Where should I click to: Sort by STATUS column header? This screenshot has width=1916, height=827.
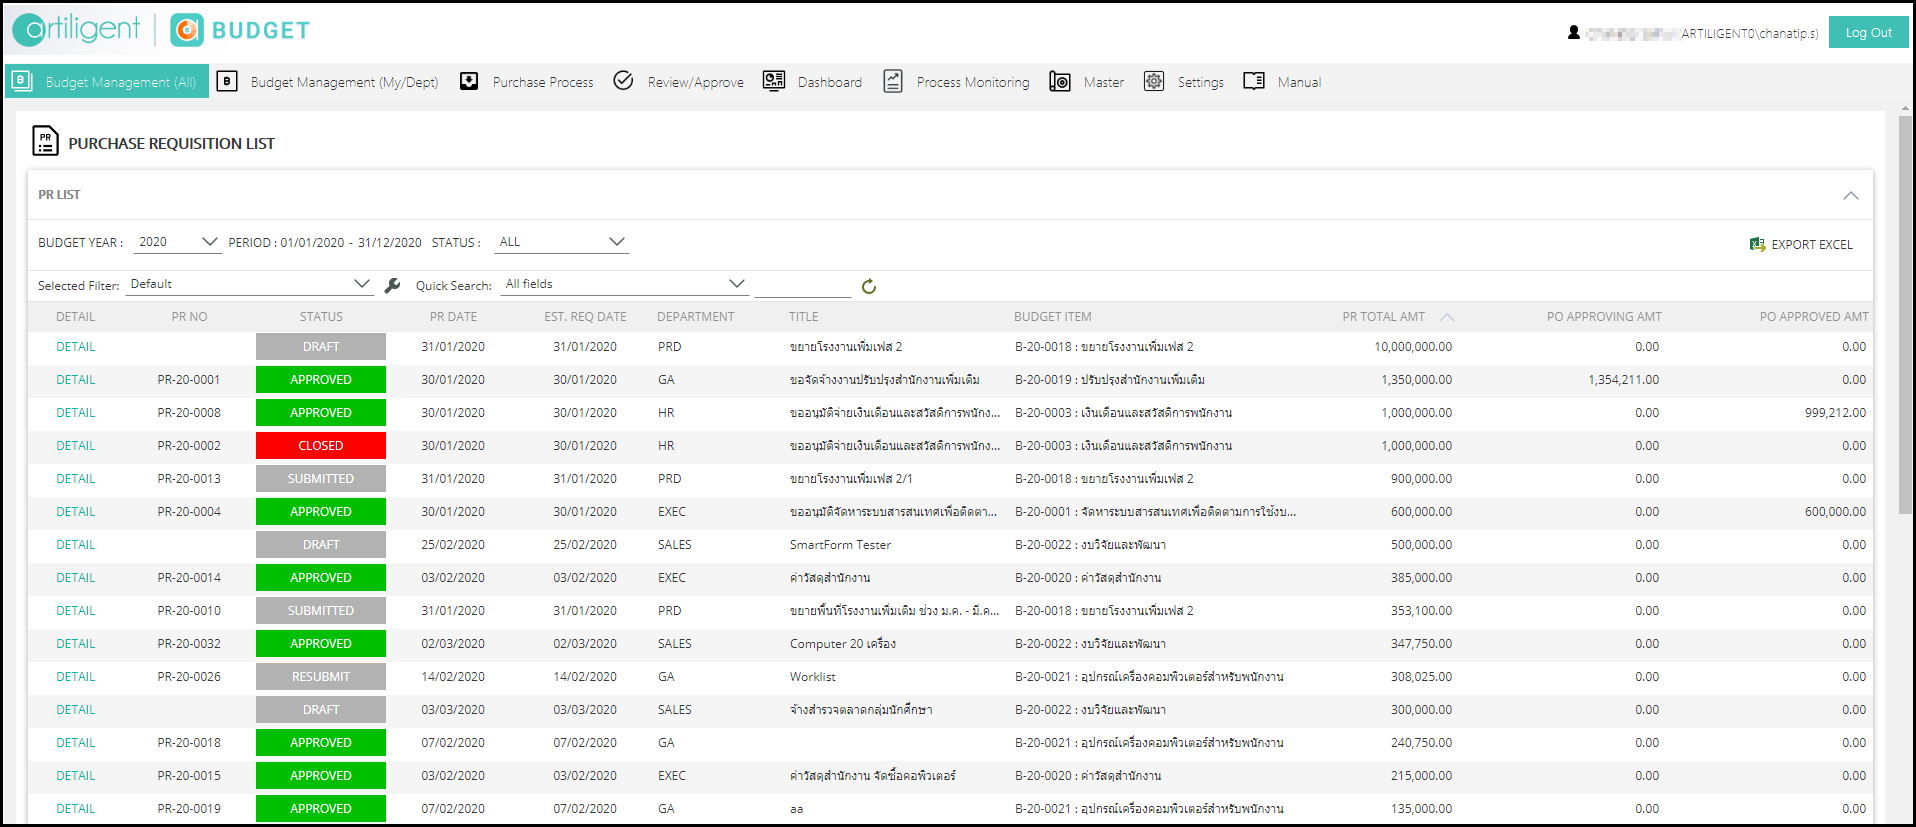[321, 317]
